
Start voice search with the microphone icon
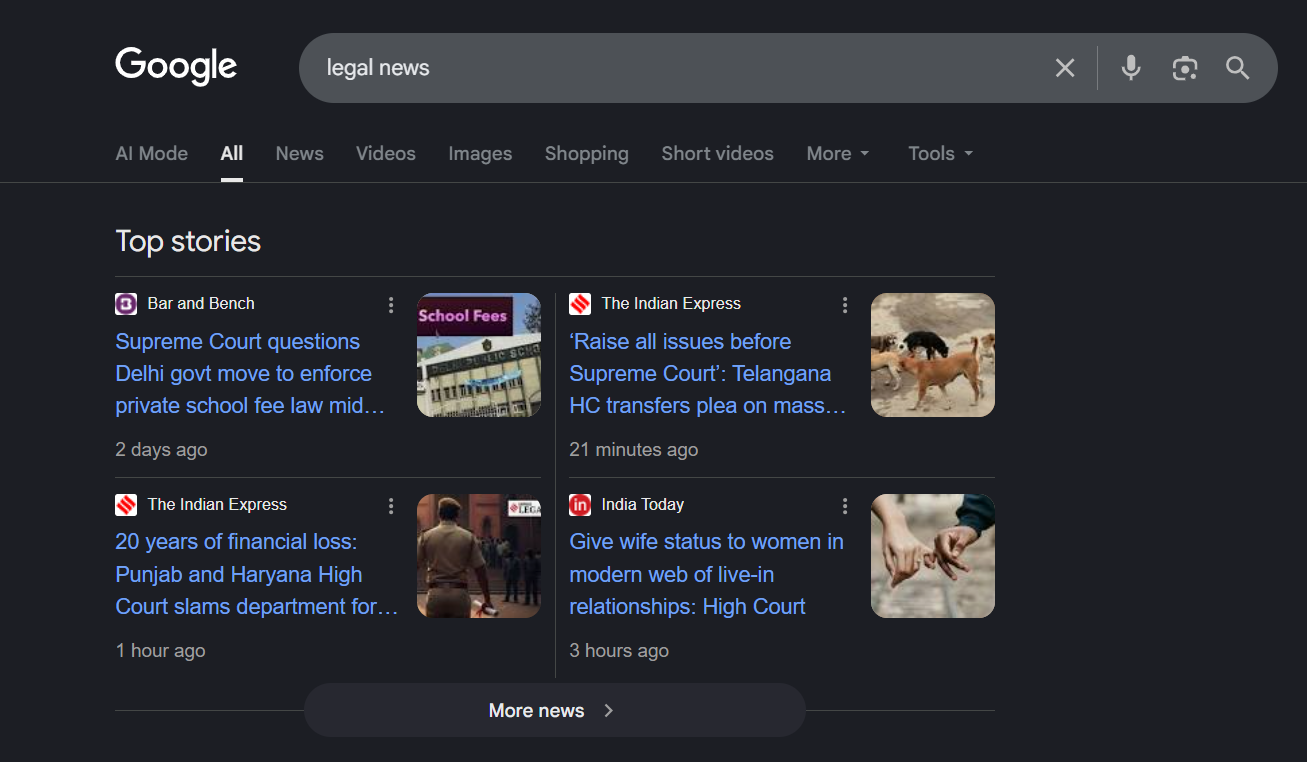[x=1130, y=68]
